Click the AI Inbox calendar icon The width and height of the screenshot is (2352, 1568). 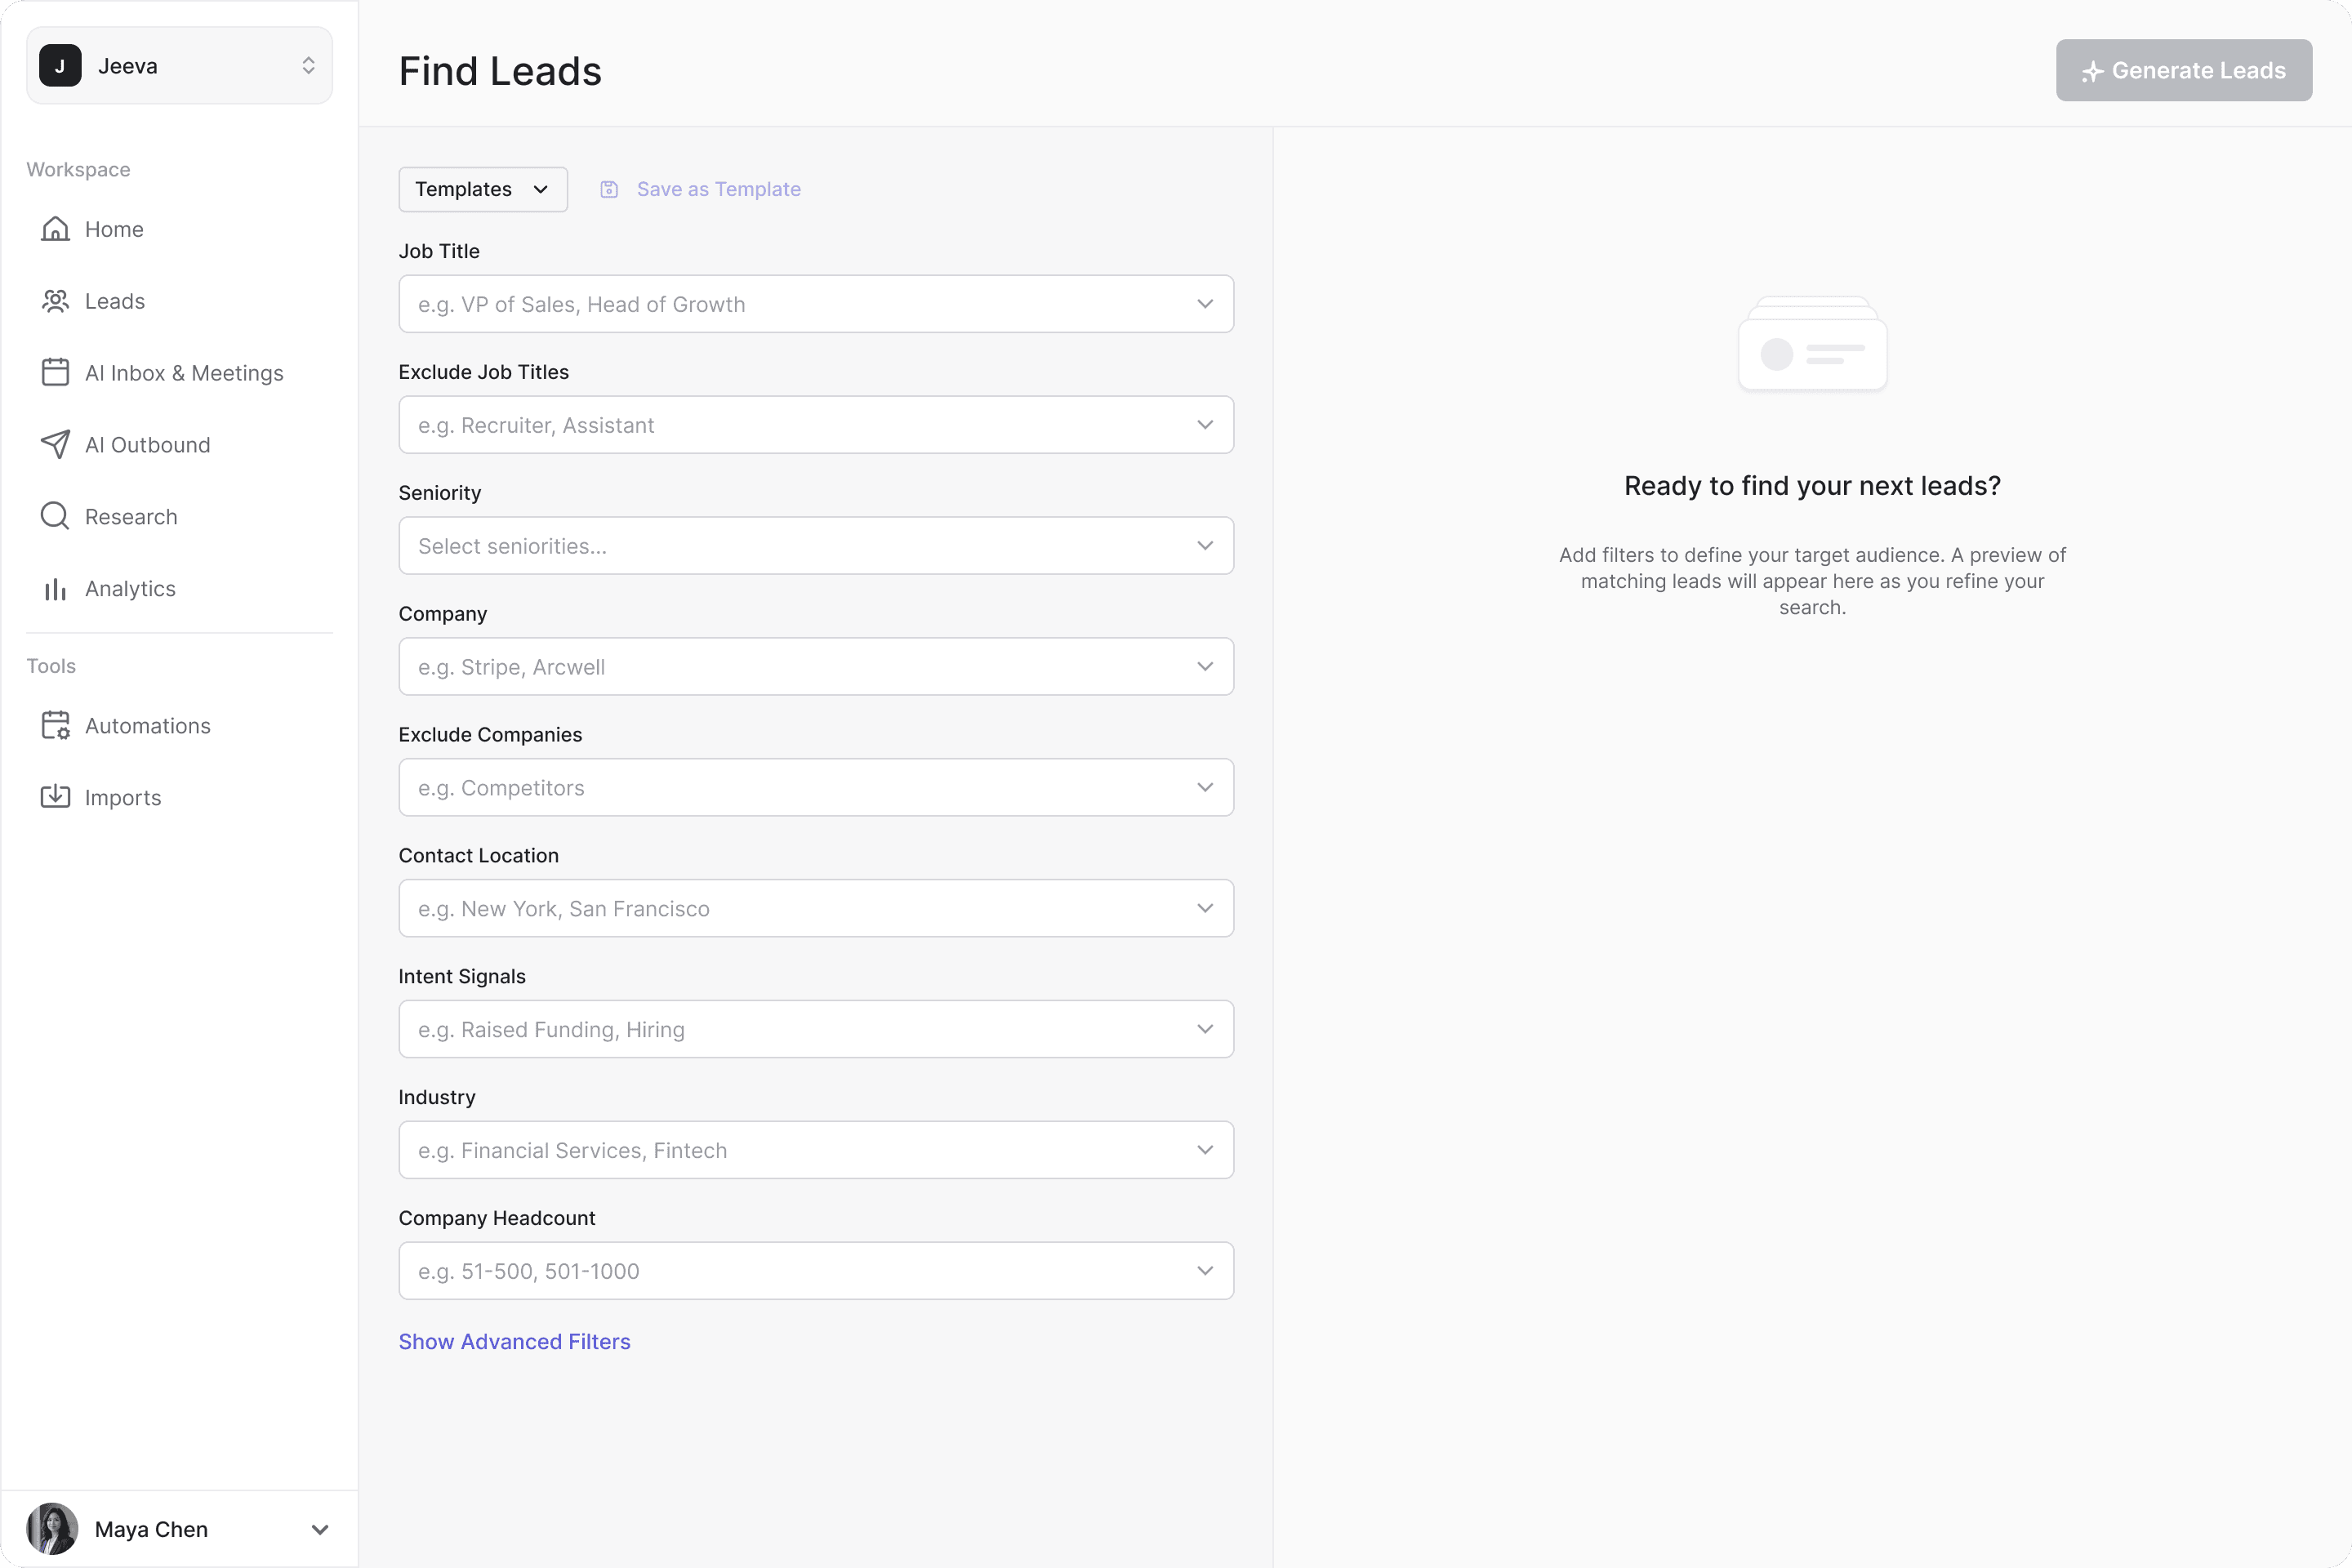pos(55,373)
